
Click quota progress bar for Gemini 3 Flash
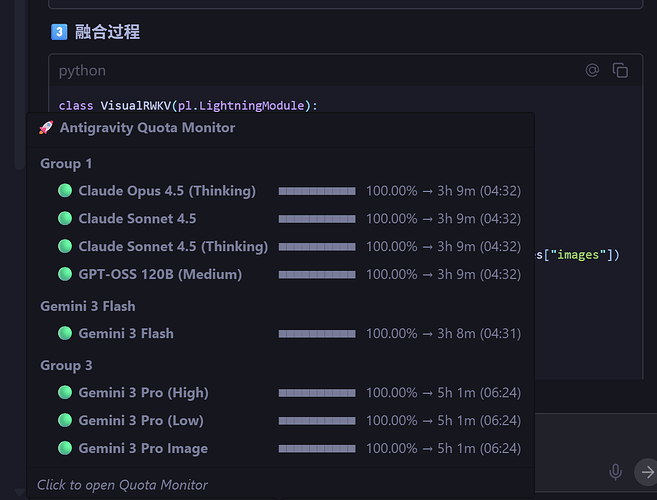coord(317,334)
